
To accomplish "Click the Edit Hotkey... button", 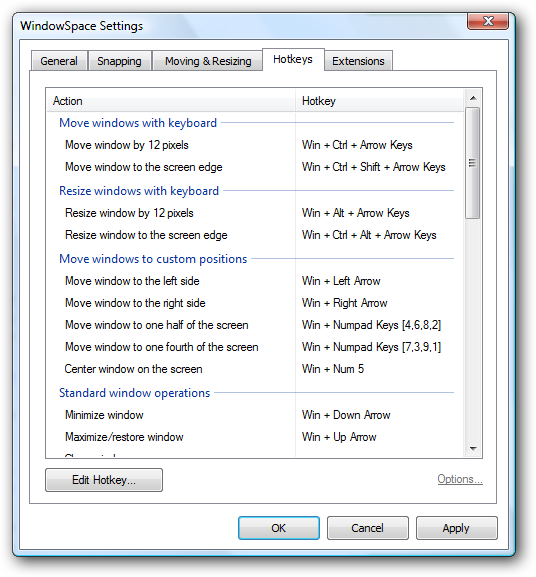I will coord(104,480).
